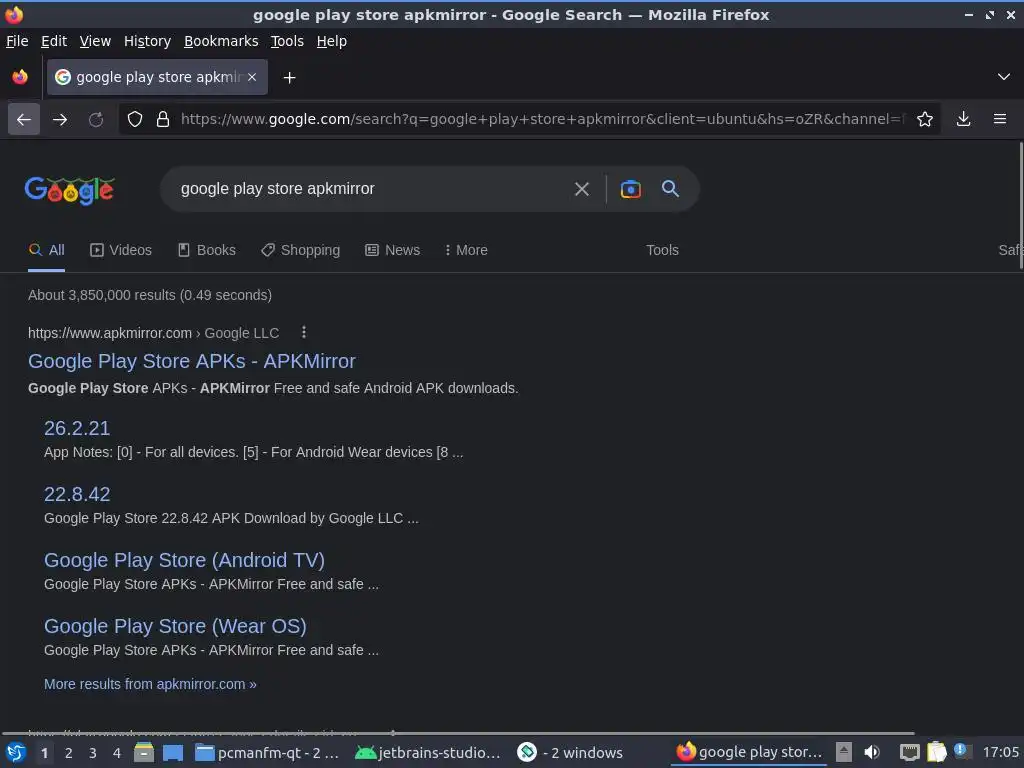Open the View menu
The height and width of the screenshot is (768, 1024).
click(x=95, y=41)
